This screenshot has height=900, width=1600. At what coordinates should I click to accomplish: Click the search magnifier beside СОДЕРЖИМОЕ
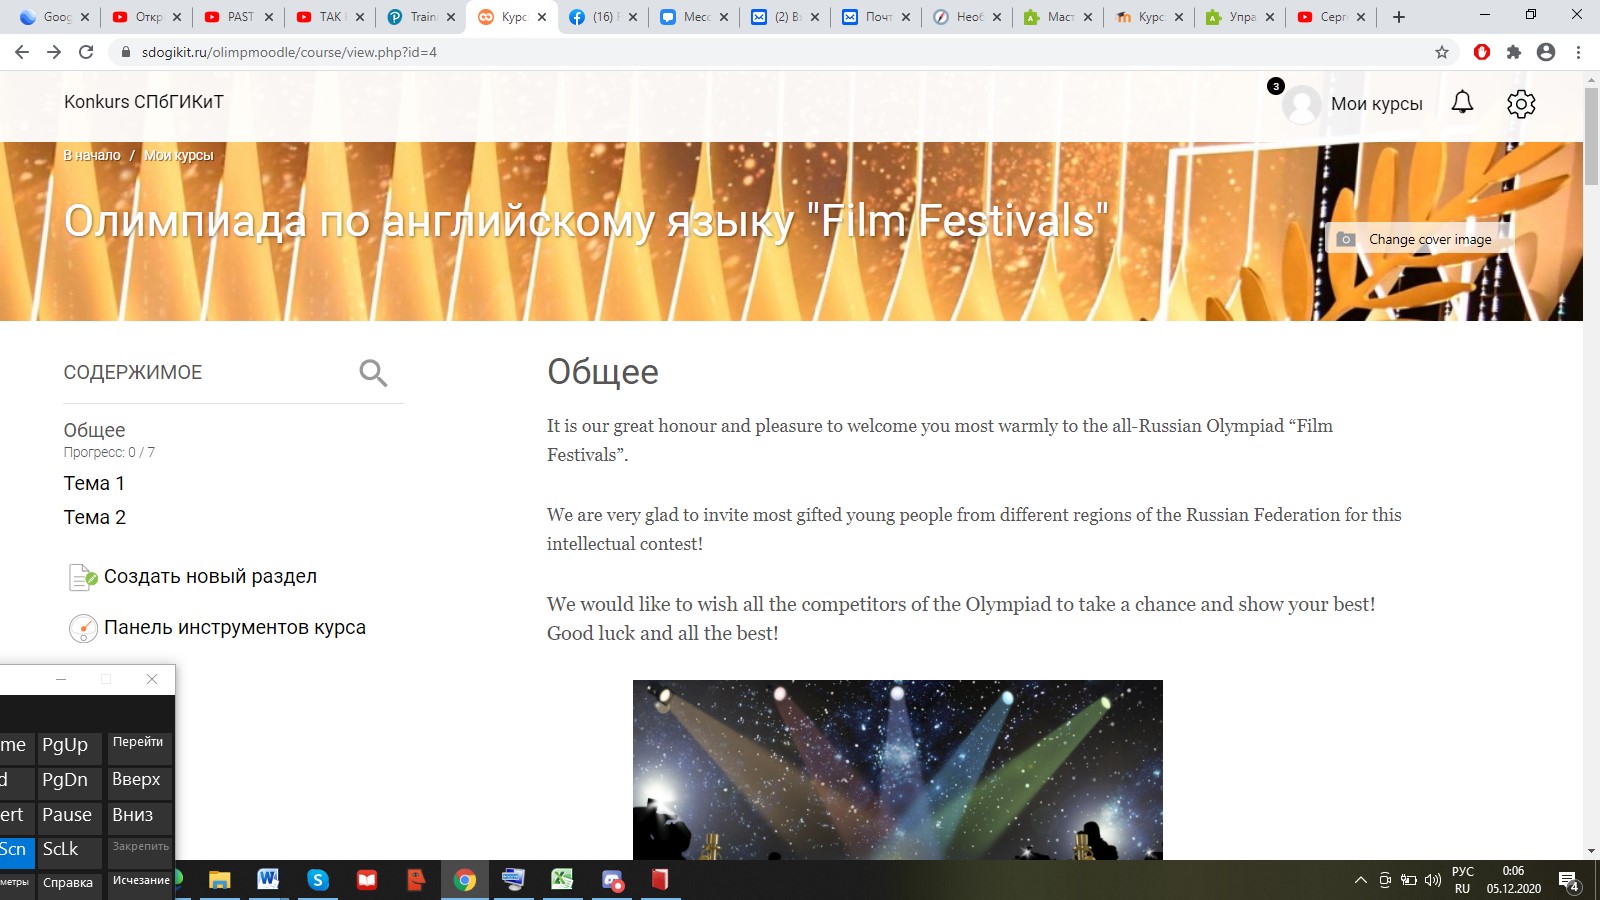click(x=373, y=373)
